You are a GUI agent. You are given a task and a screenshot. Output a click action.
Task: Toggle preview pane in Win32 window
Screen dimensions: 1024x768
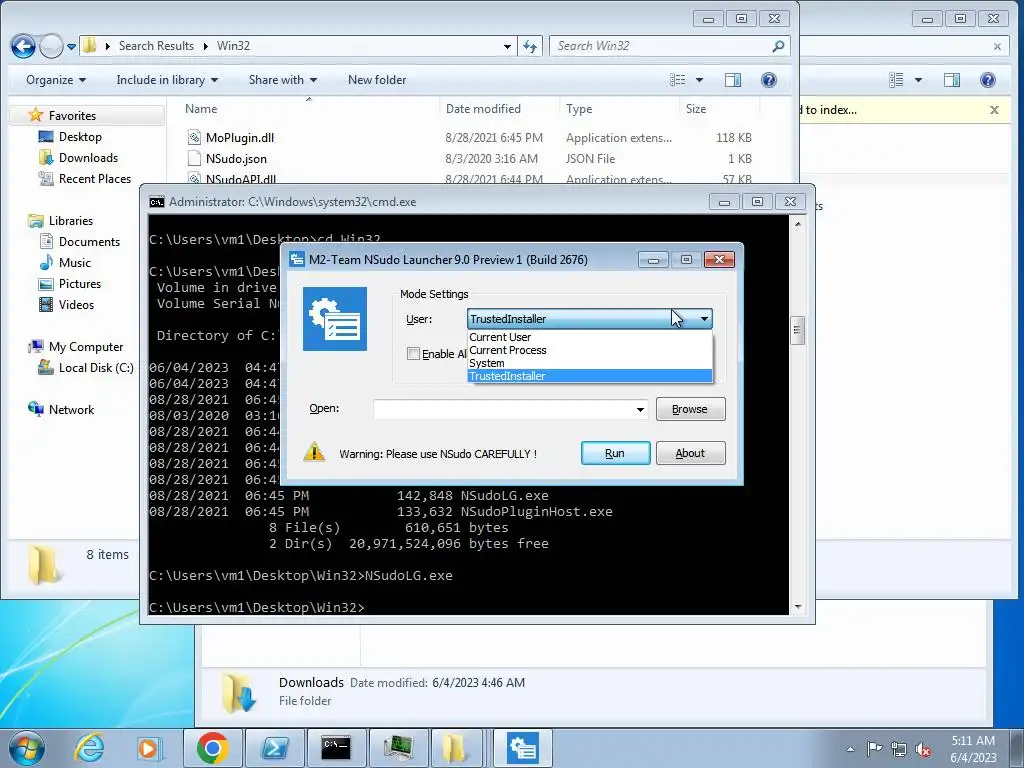(x=733, y=80)
